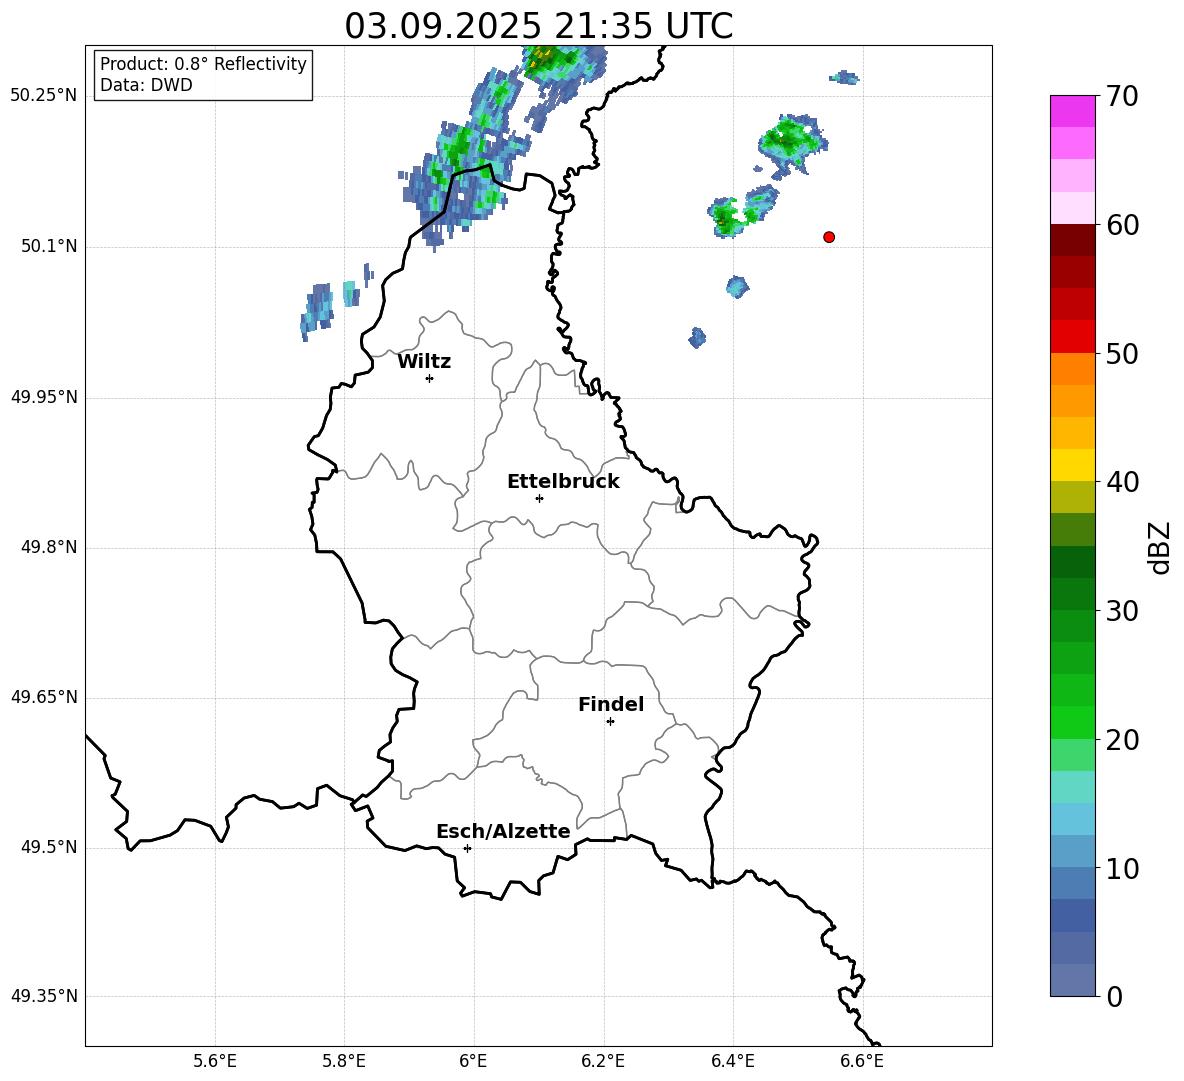
Task: Click the bright red colorbar swatch just above 50 dBZ
Action: click(x=1072, y=337)
